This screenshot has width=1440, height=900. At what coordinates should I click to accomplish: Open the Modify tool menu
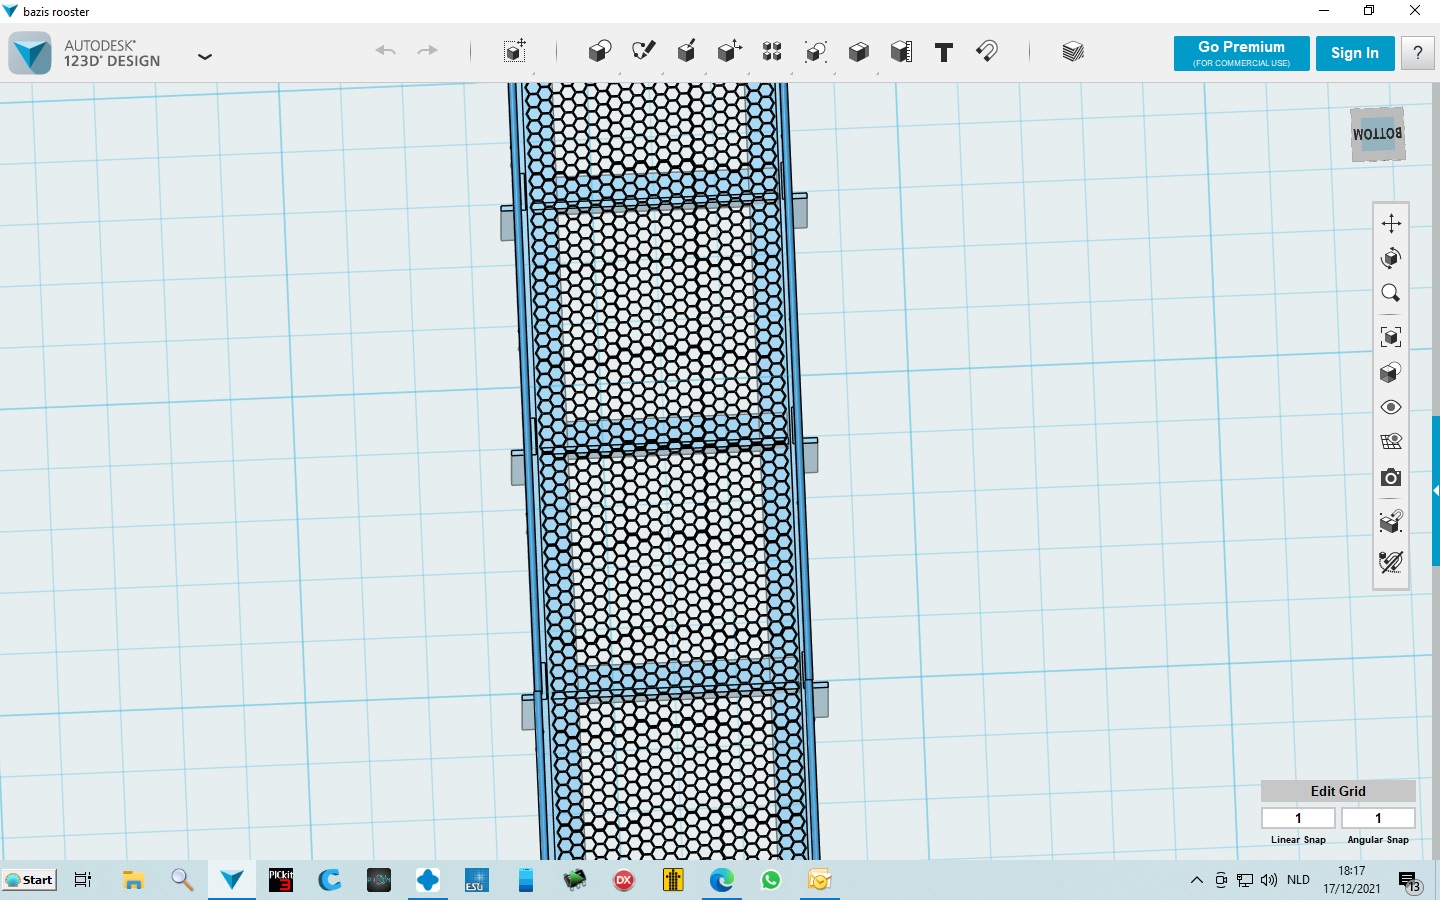(730, 51)
